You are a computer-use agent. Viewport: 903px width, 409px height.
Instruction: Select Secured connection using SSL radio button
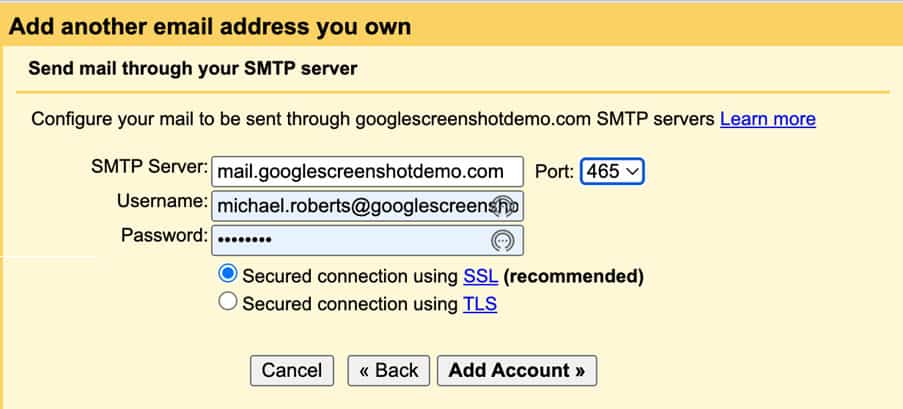coord(228,274)
